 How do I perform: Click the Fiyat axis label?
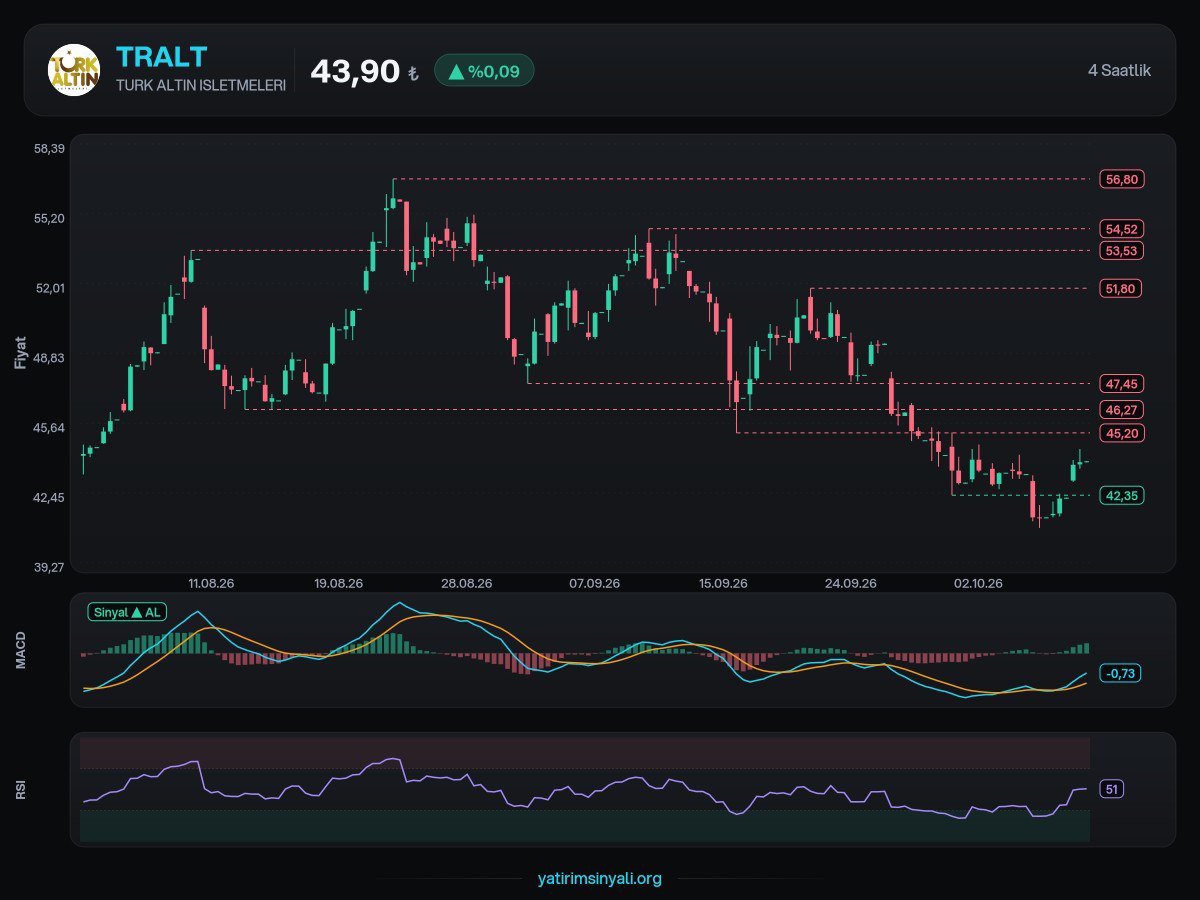point(21,353)
